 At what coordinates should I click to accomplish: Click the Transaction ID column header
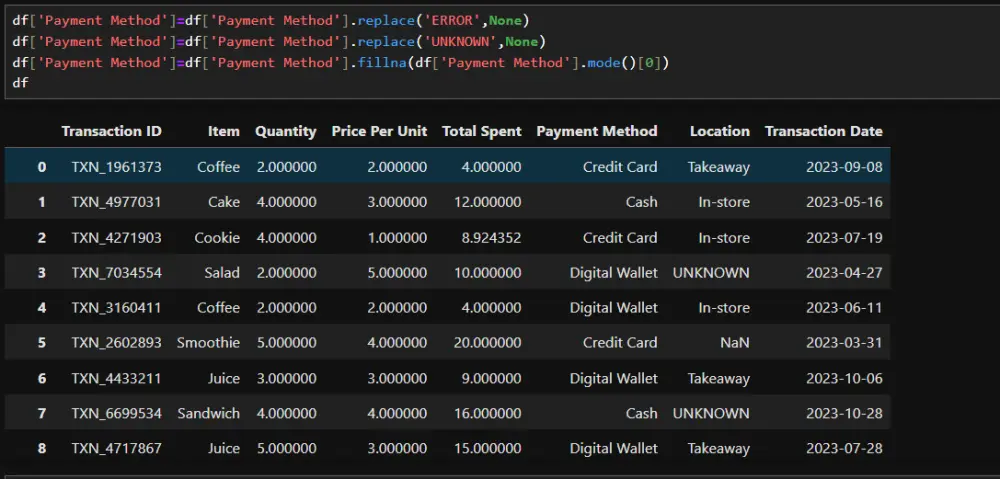click(112, 131)
